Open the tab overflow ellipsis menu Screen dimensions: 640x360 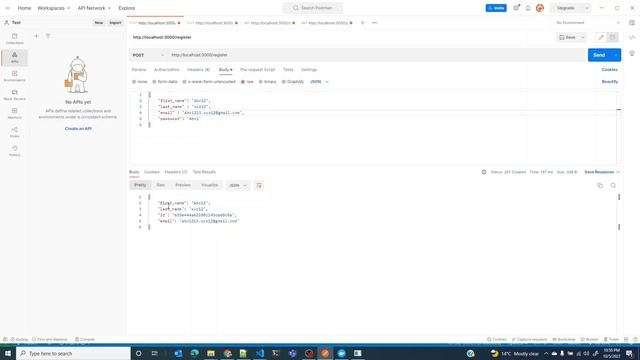(375, 22)
